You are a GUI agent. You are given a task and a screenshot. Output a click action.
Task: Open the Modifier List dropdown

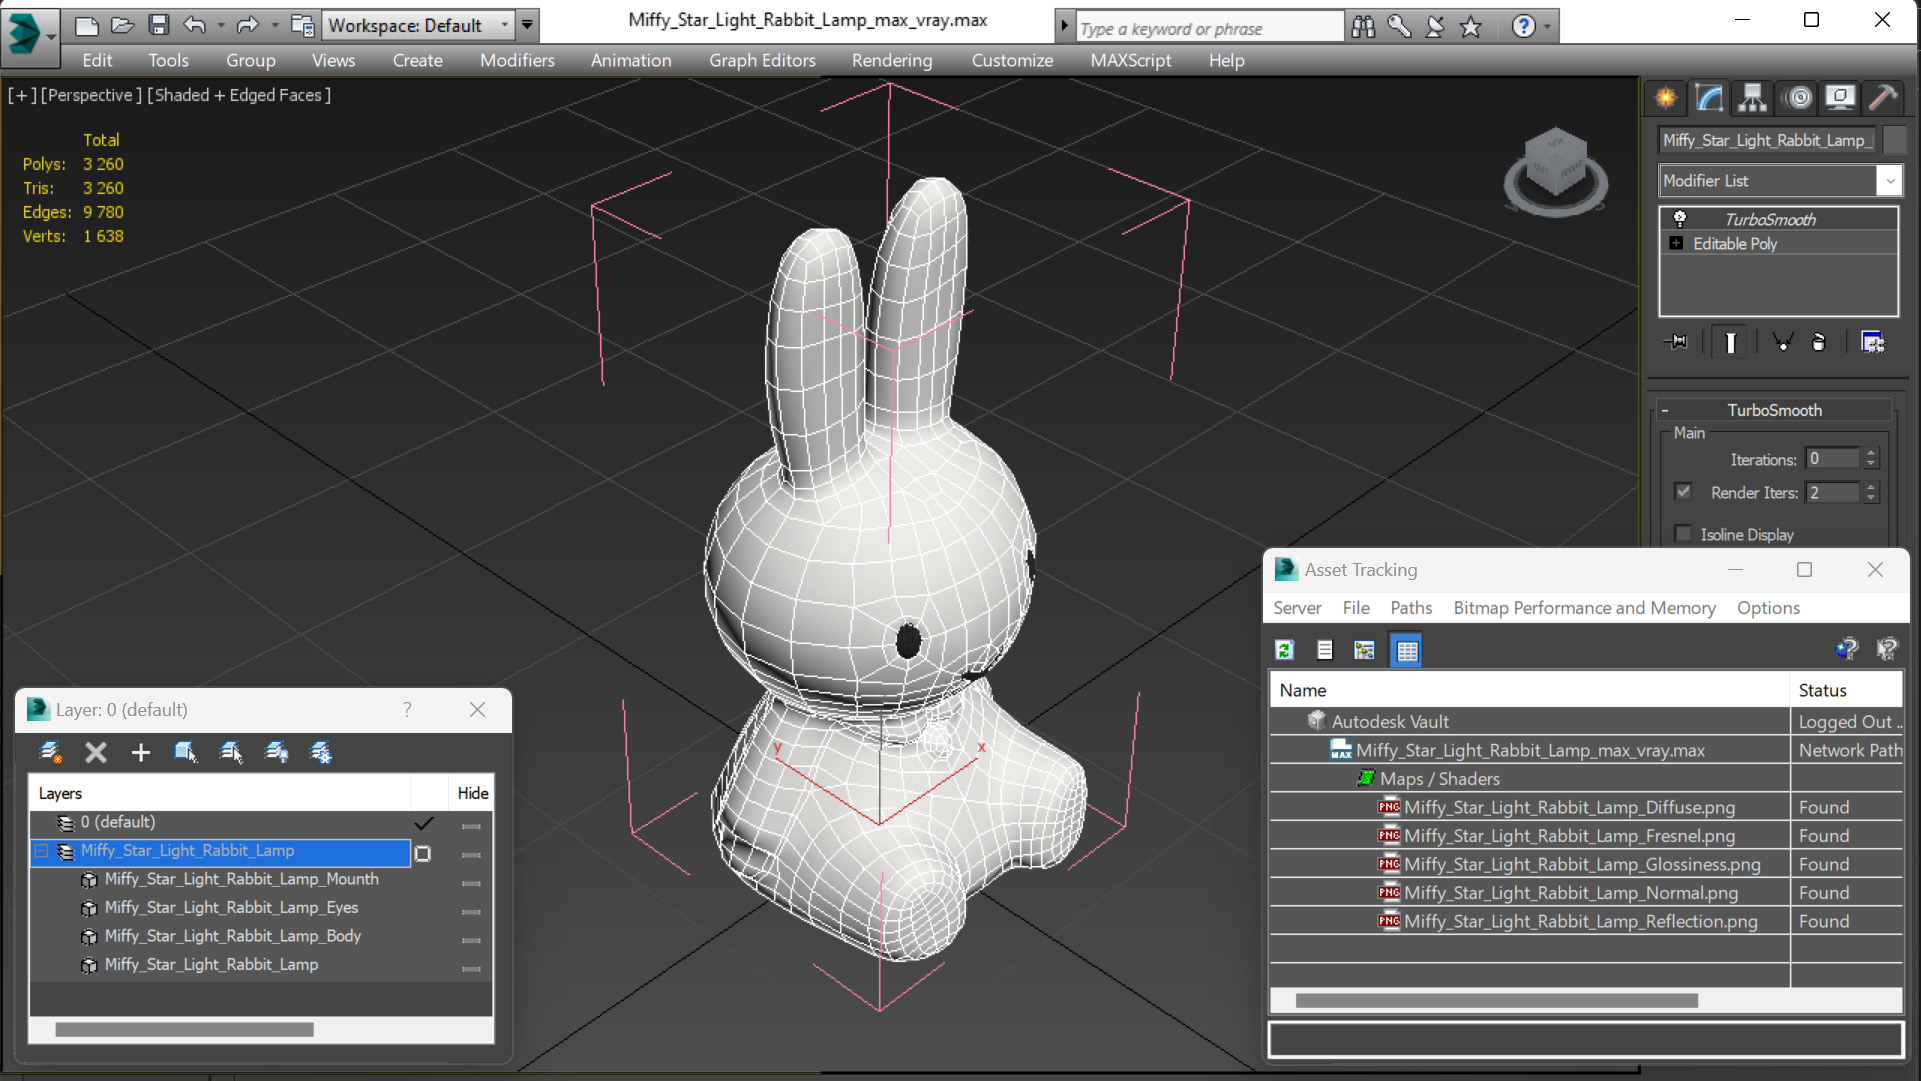pyautogui.click(x=1888, y=181)
